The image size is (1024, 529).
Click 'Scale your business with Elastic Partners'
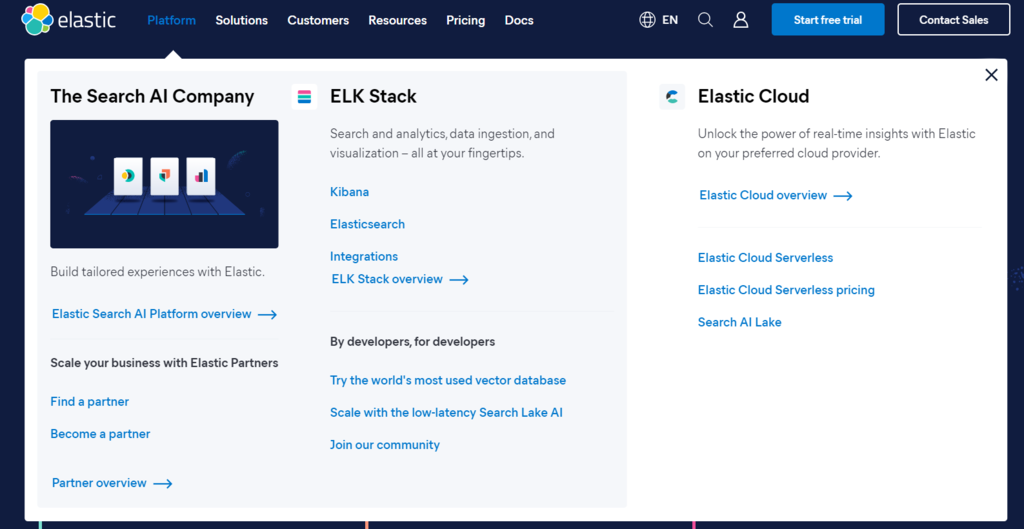[165, 362]
